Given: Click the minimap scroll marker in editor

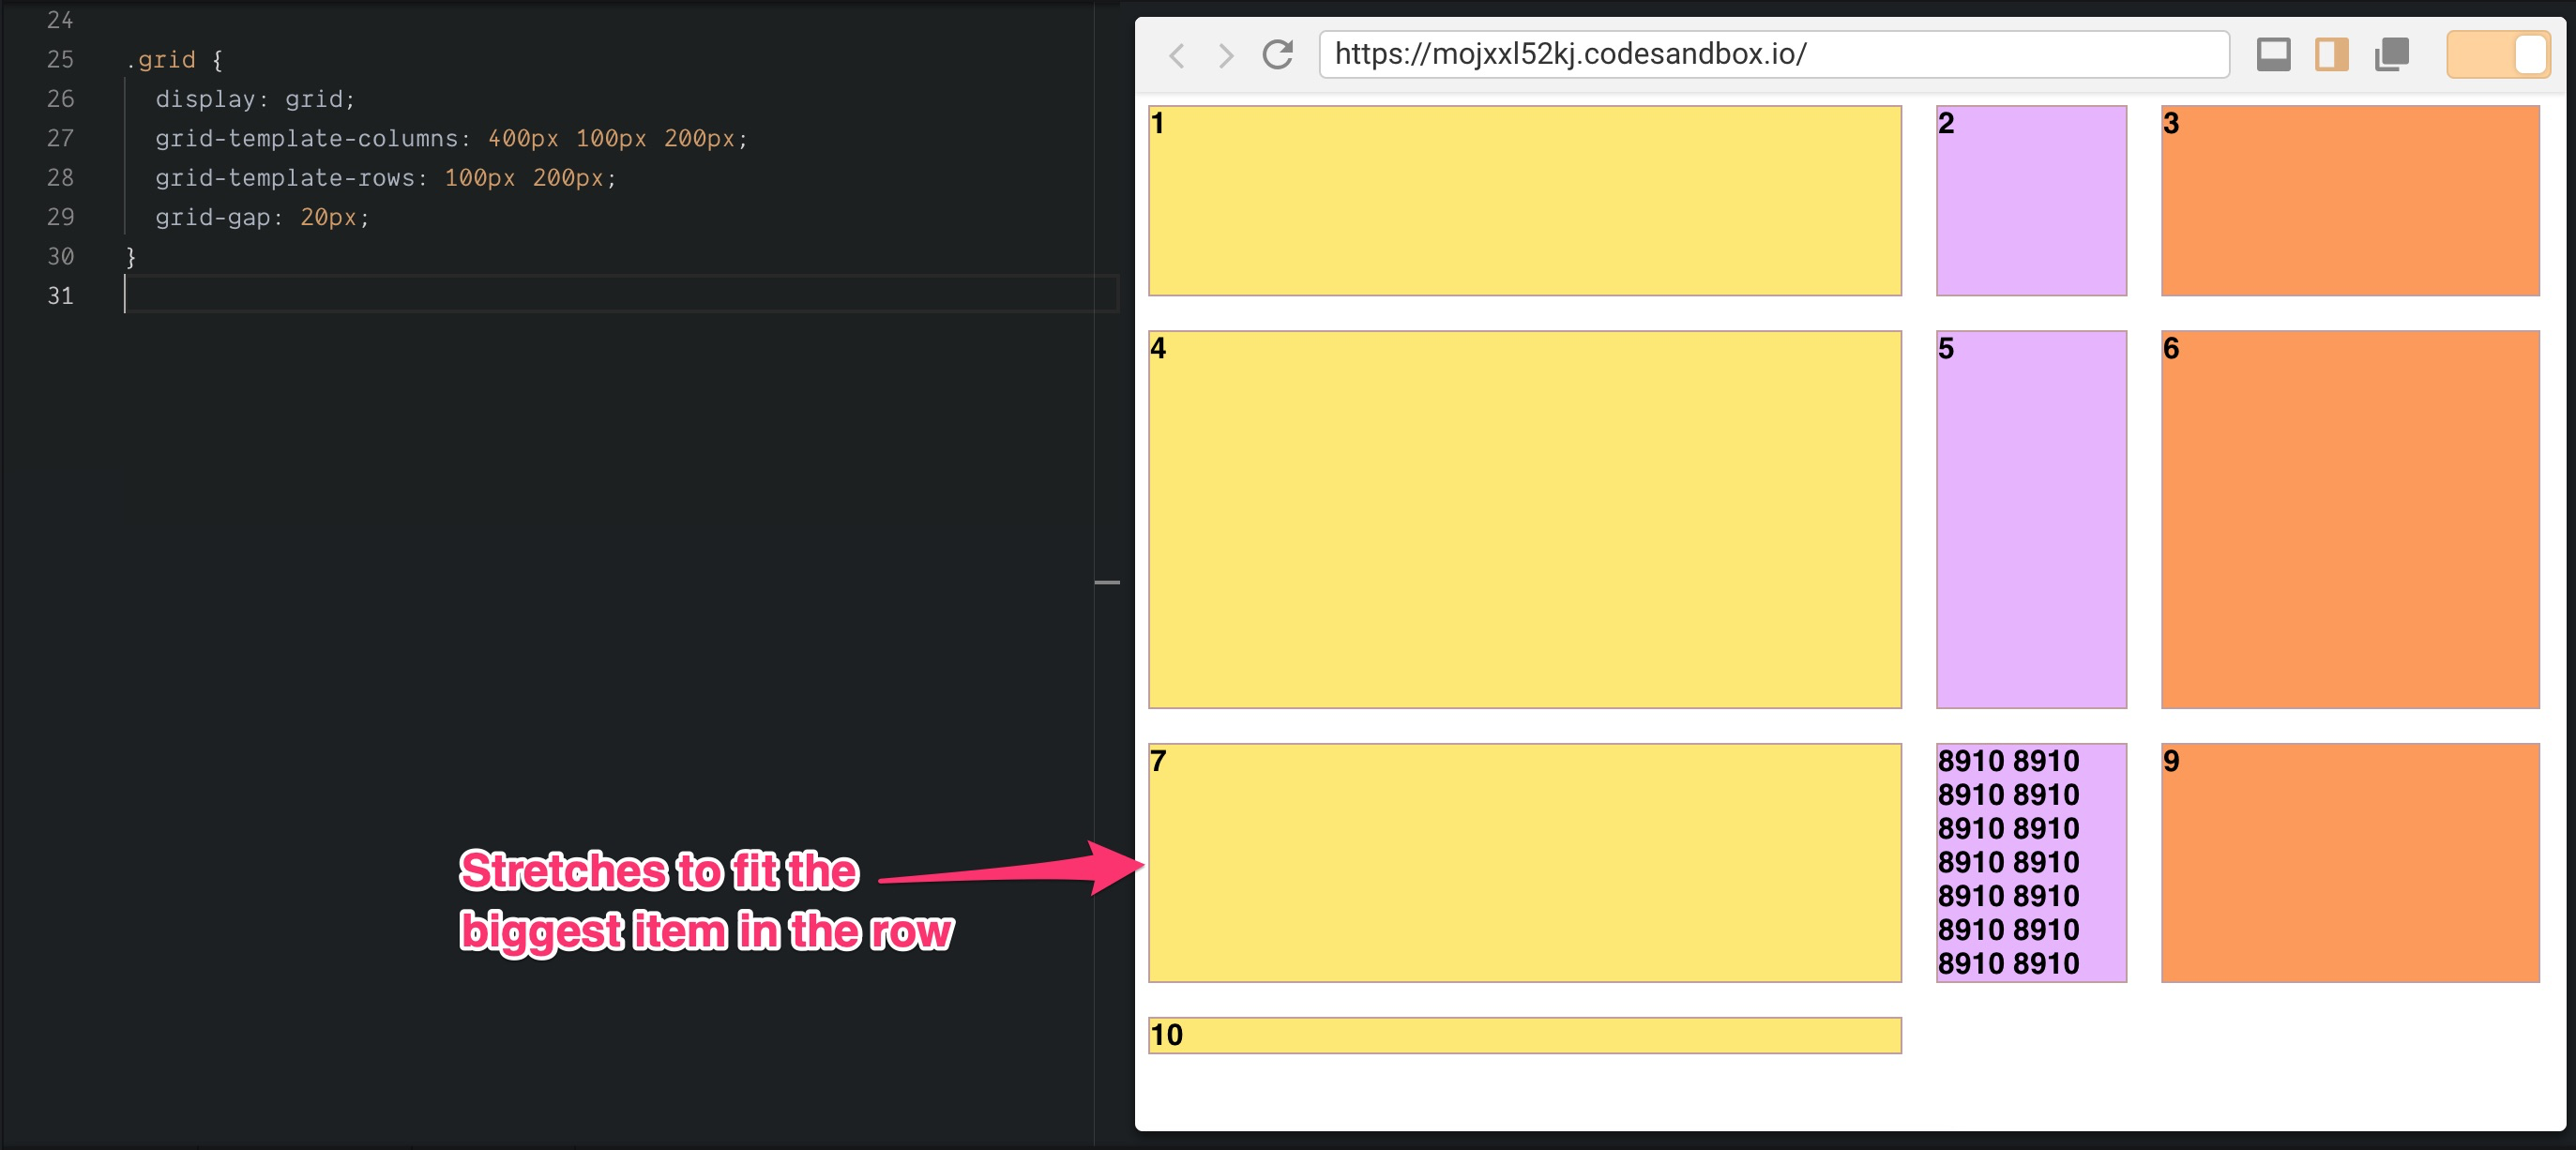Looking at the screenshot, I should pos(1107,582).
